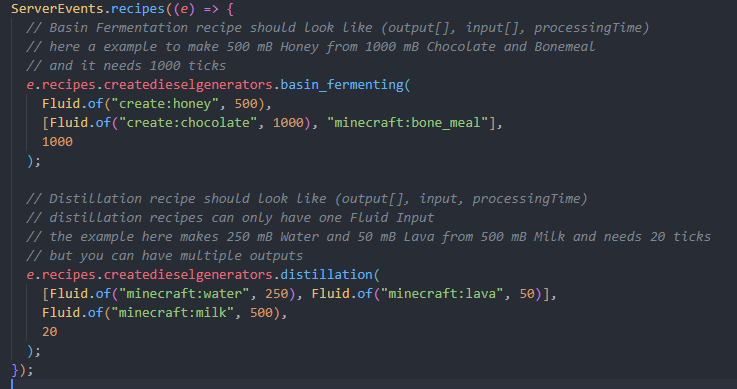Click comment about one Fluid Input
Viewport: 737px width, 389px height.
[x=230, y=218]
